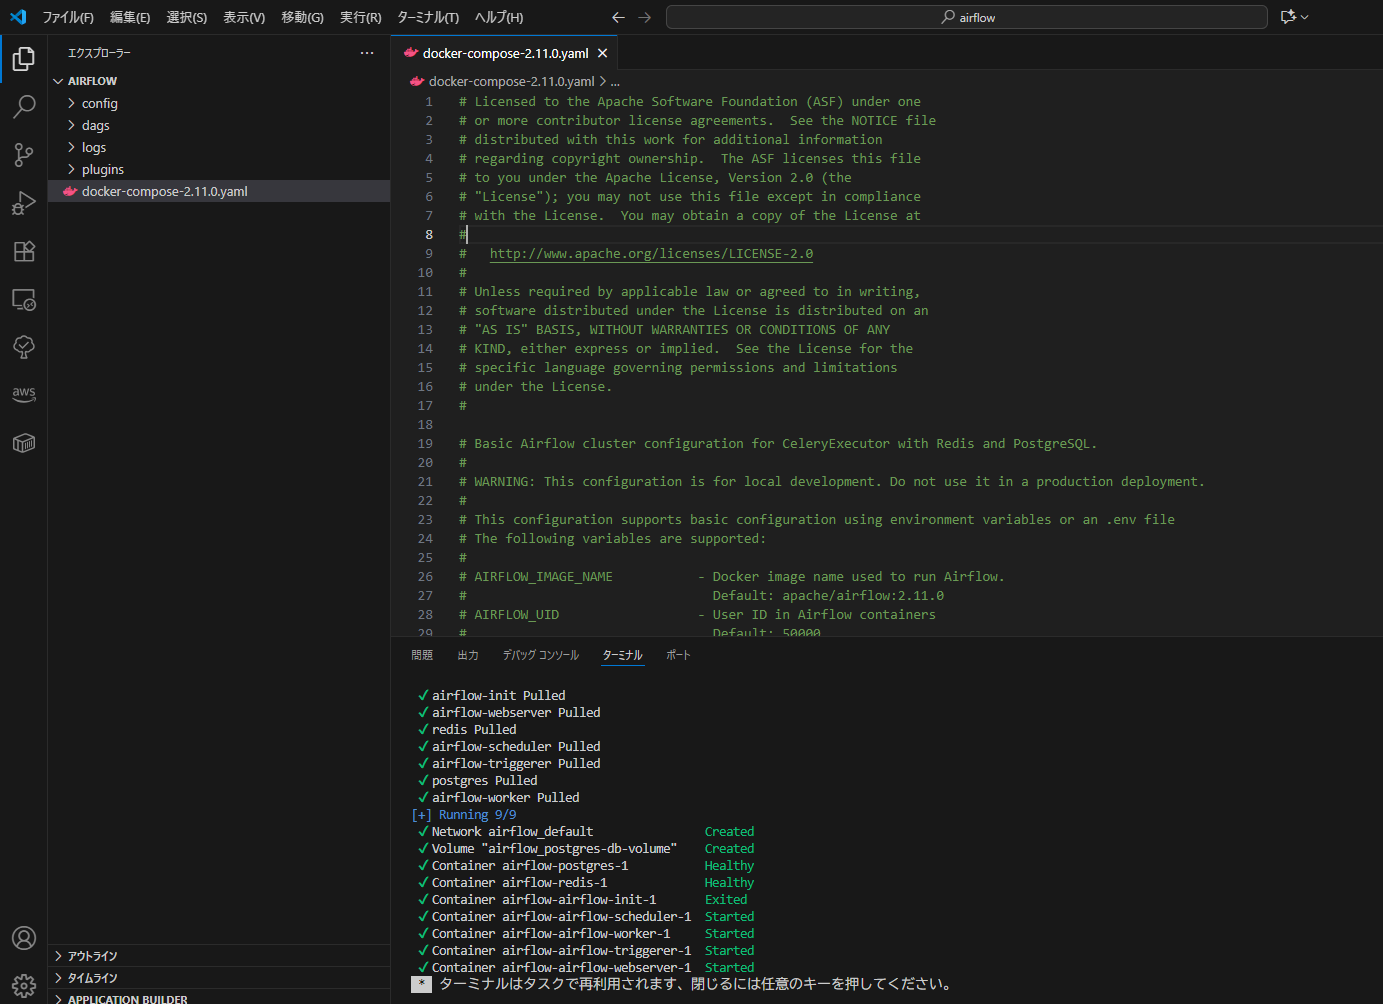Open the Remote Explorer icon
The width and height of the screenshot is (1383, 1004).
pyautogui.click(x=24, y=299)
